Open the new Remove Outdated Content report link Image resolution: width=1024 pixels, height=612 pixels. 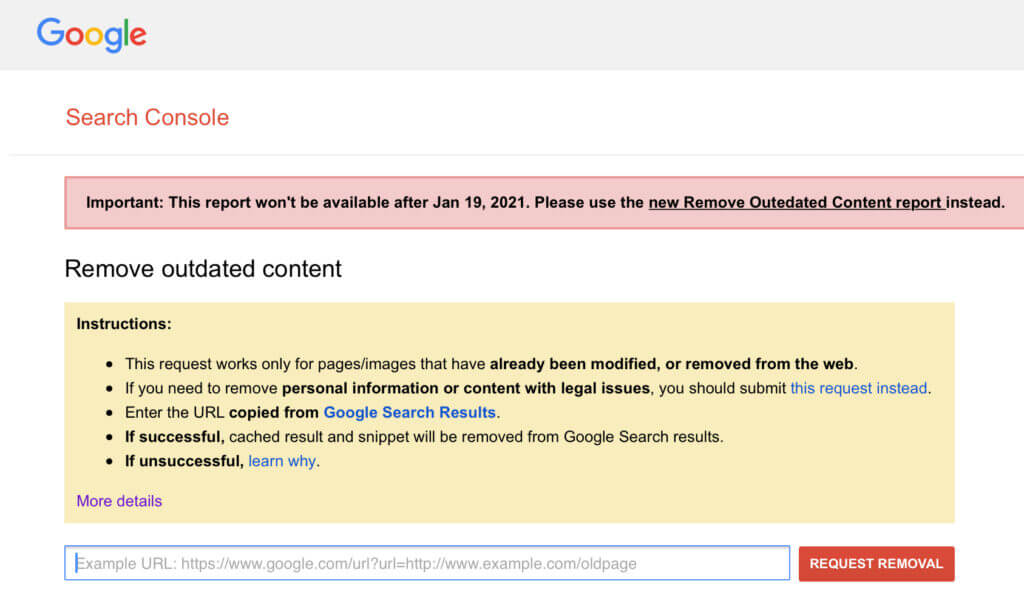[x=797, y=202]
